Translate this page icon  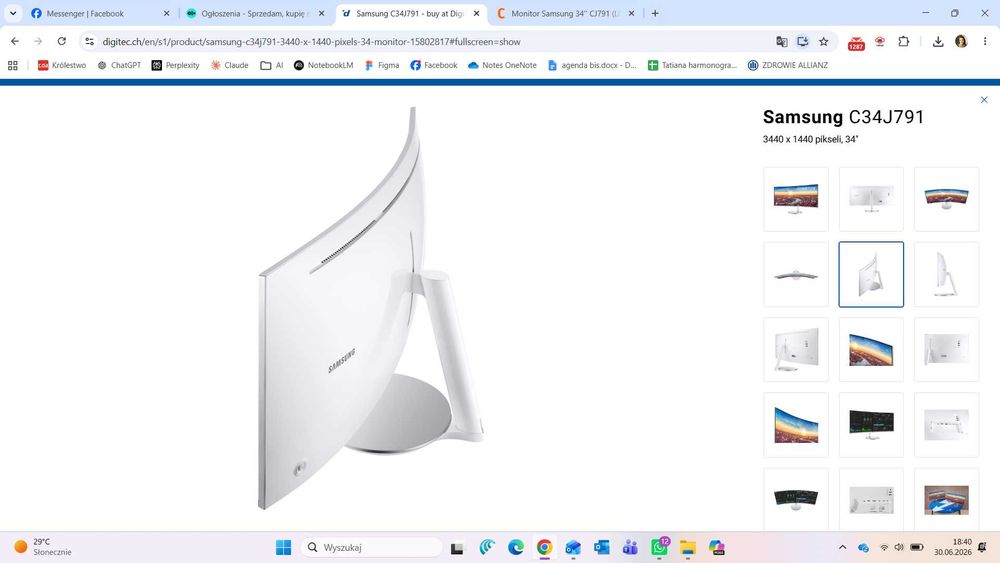pyautogui.click(x=781, y=41)
